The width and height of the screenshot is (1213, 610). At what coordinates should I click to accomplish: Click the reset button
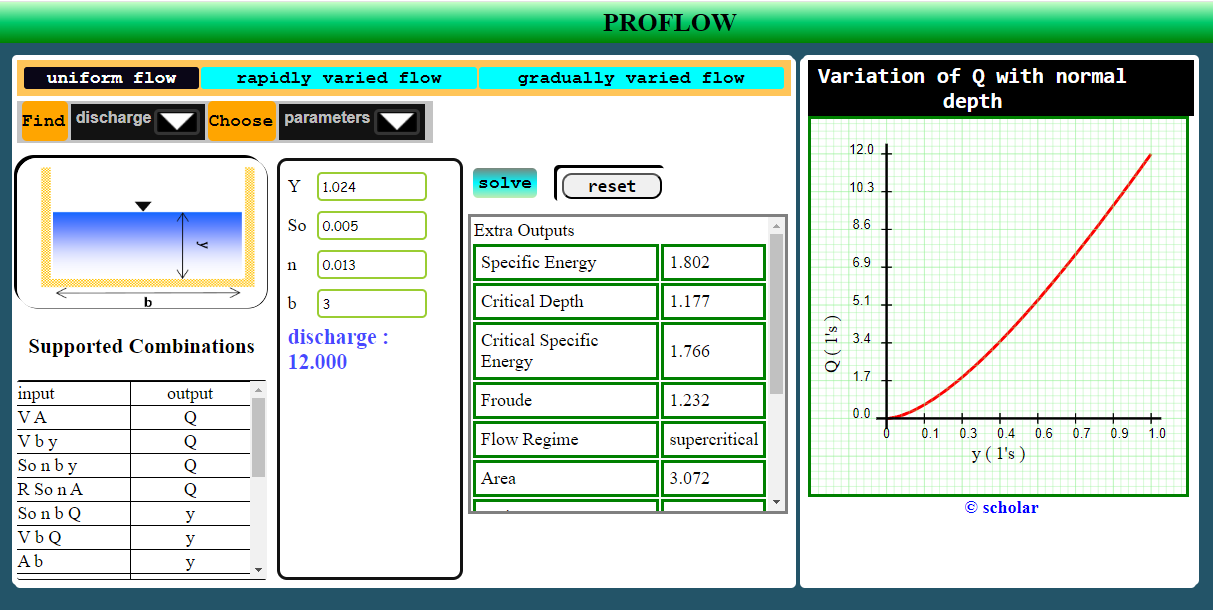coord(611,186)
